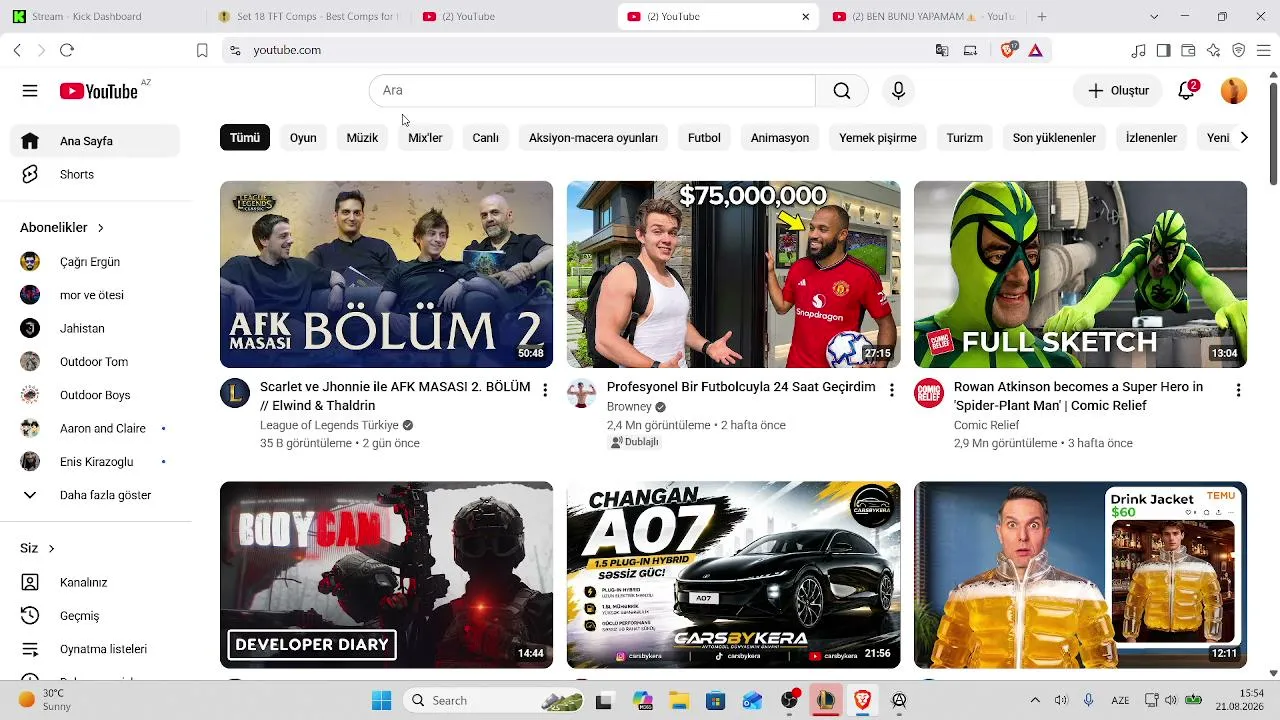Select the Oyun filter chip

pyautogui.click(x=303, y=138)
